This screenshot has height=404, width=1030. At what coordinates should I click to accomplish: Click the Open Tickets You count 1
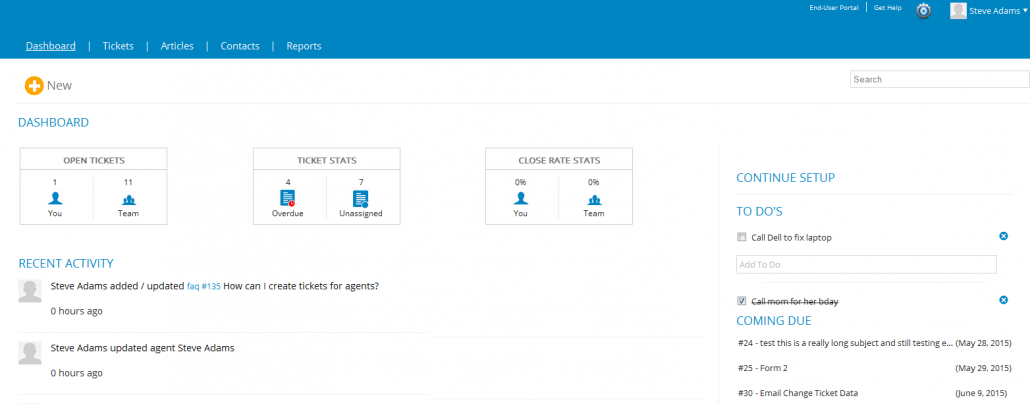click(55, 182)
